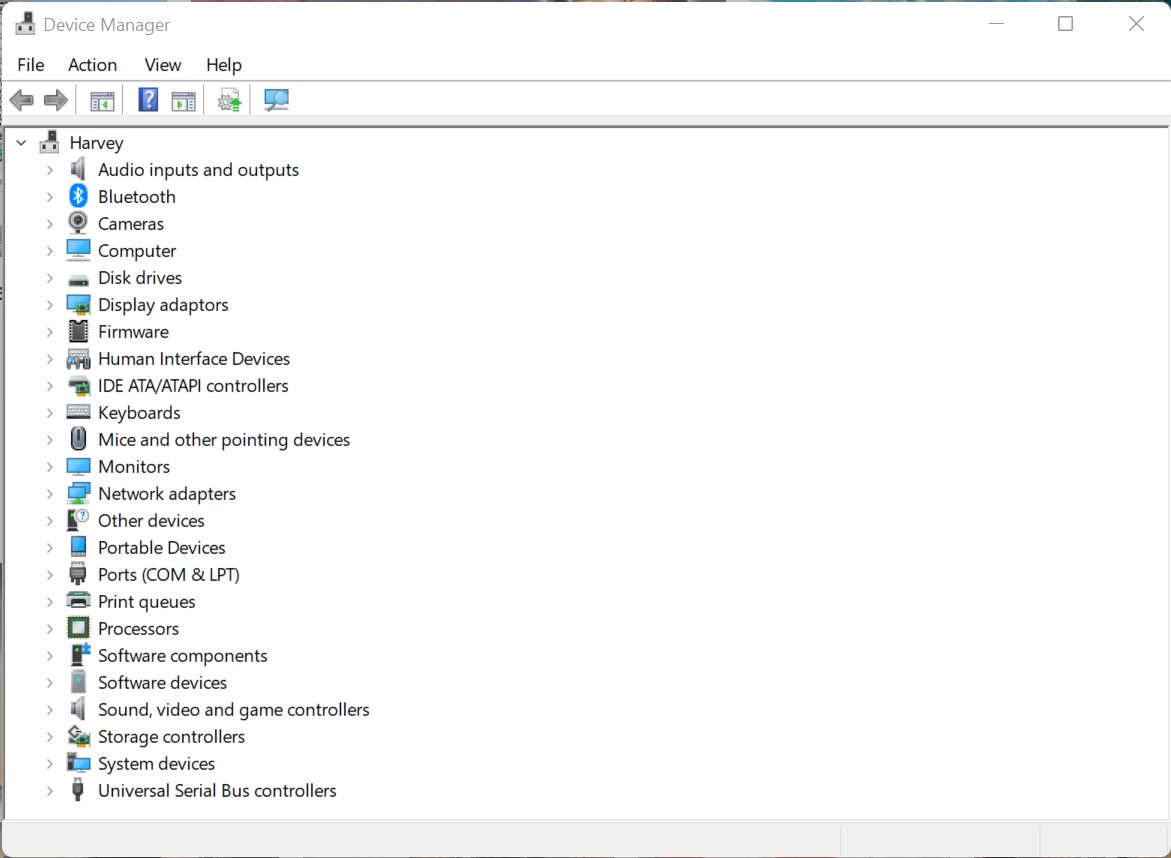Expand the Portable Devices chevron
Image resolution: width=1171 pixels, height=858 pixels.
[x=49, y=548]
